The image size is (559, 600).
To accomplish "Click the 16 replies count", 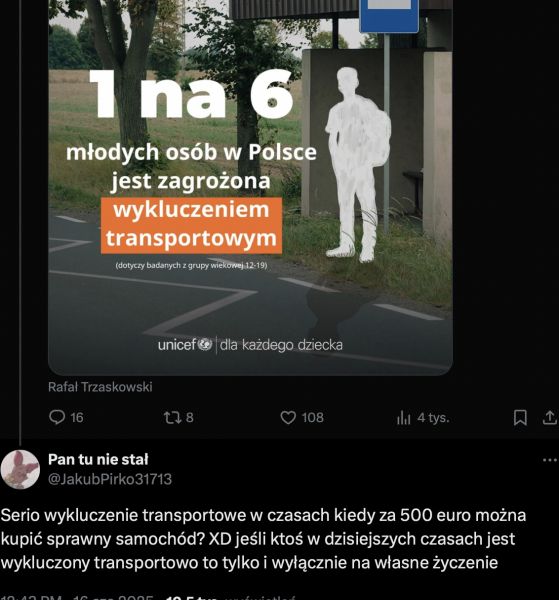I will (x=77, y=417).
